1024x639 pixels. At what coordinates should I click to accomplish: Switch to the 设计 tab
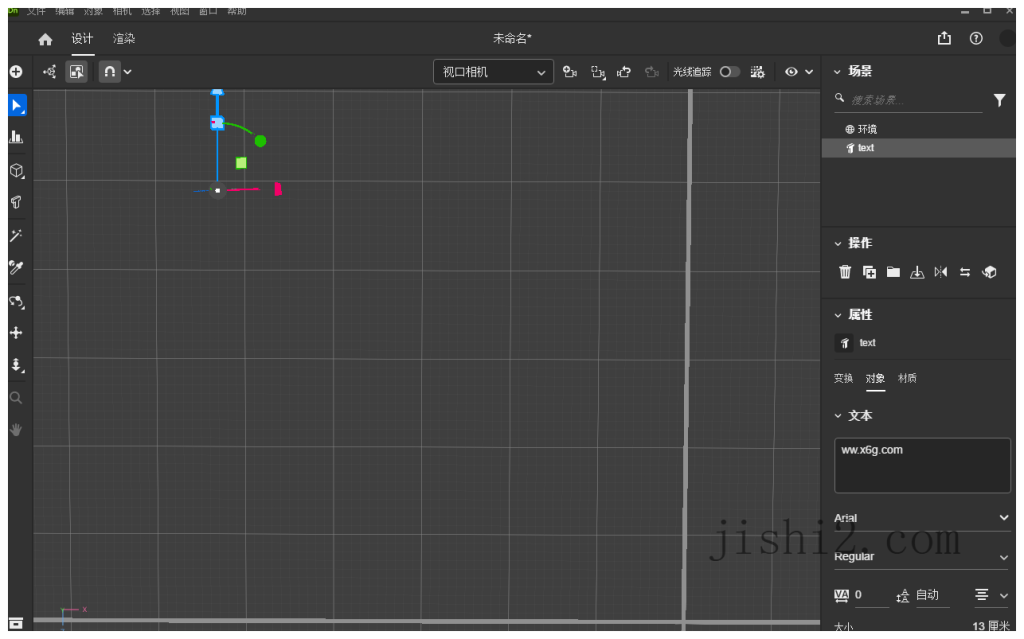(x=82, y=39)
